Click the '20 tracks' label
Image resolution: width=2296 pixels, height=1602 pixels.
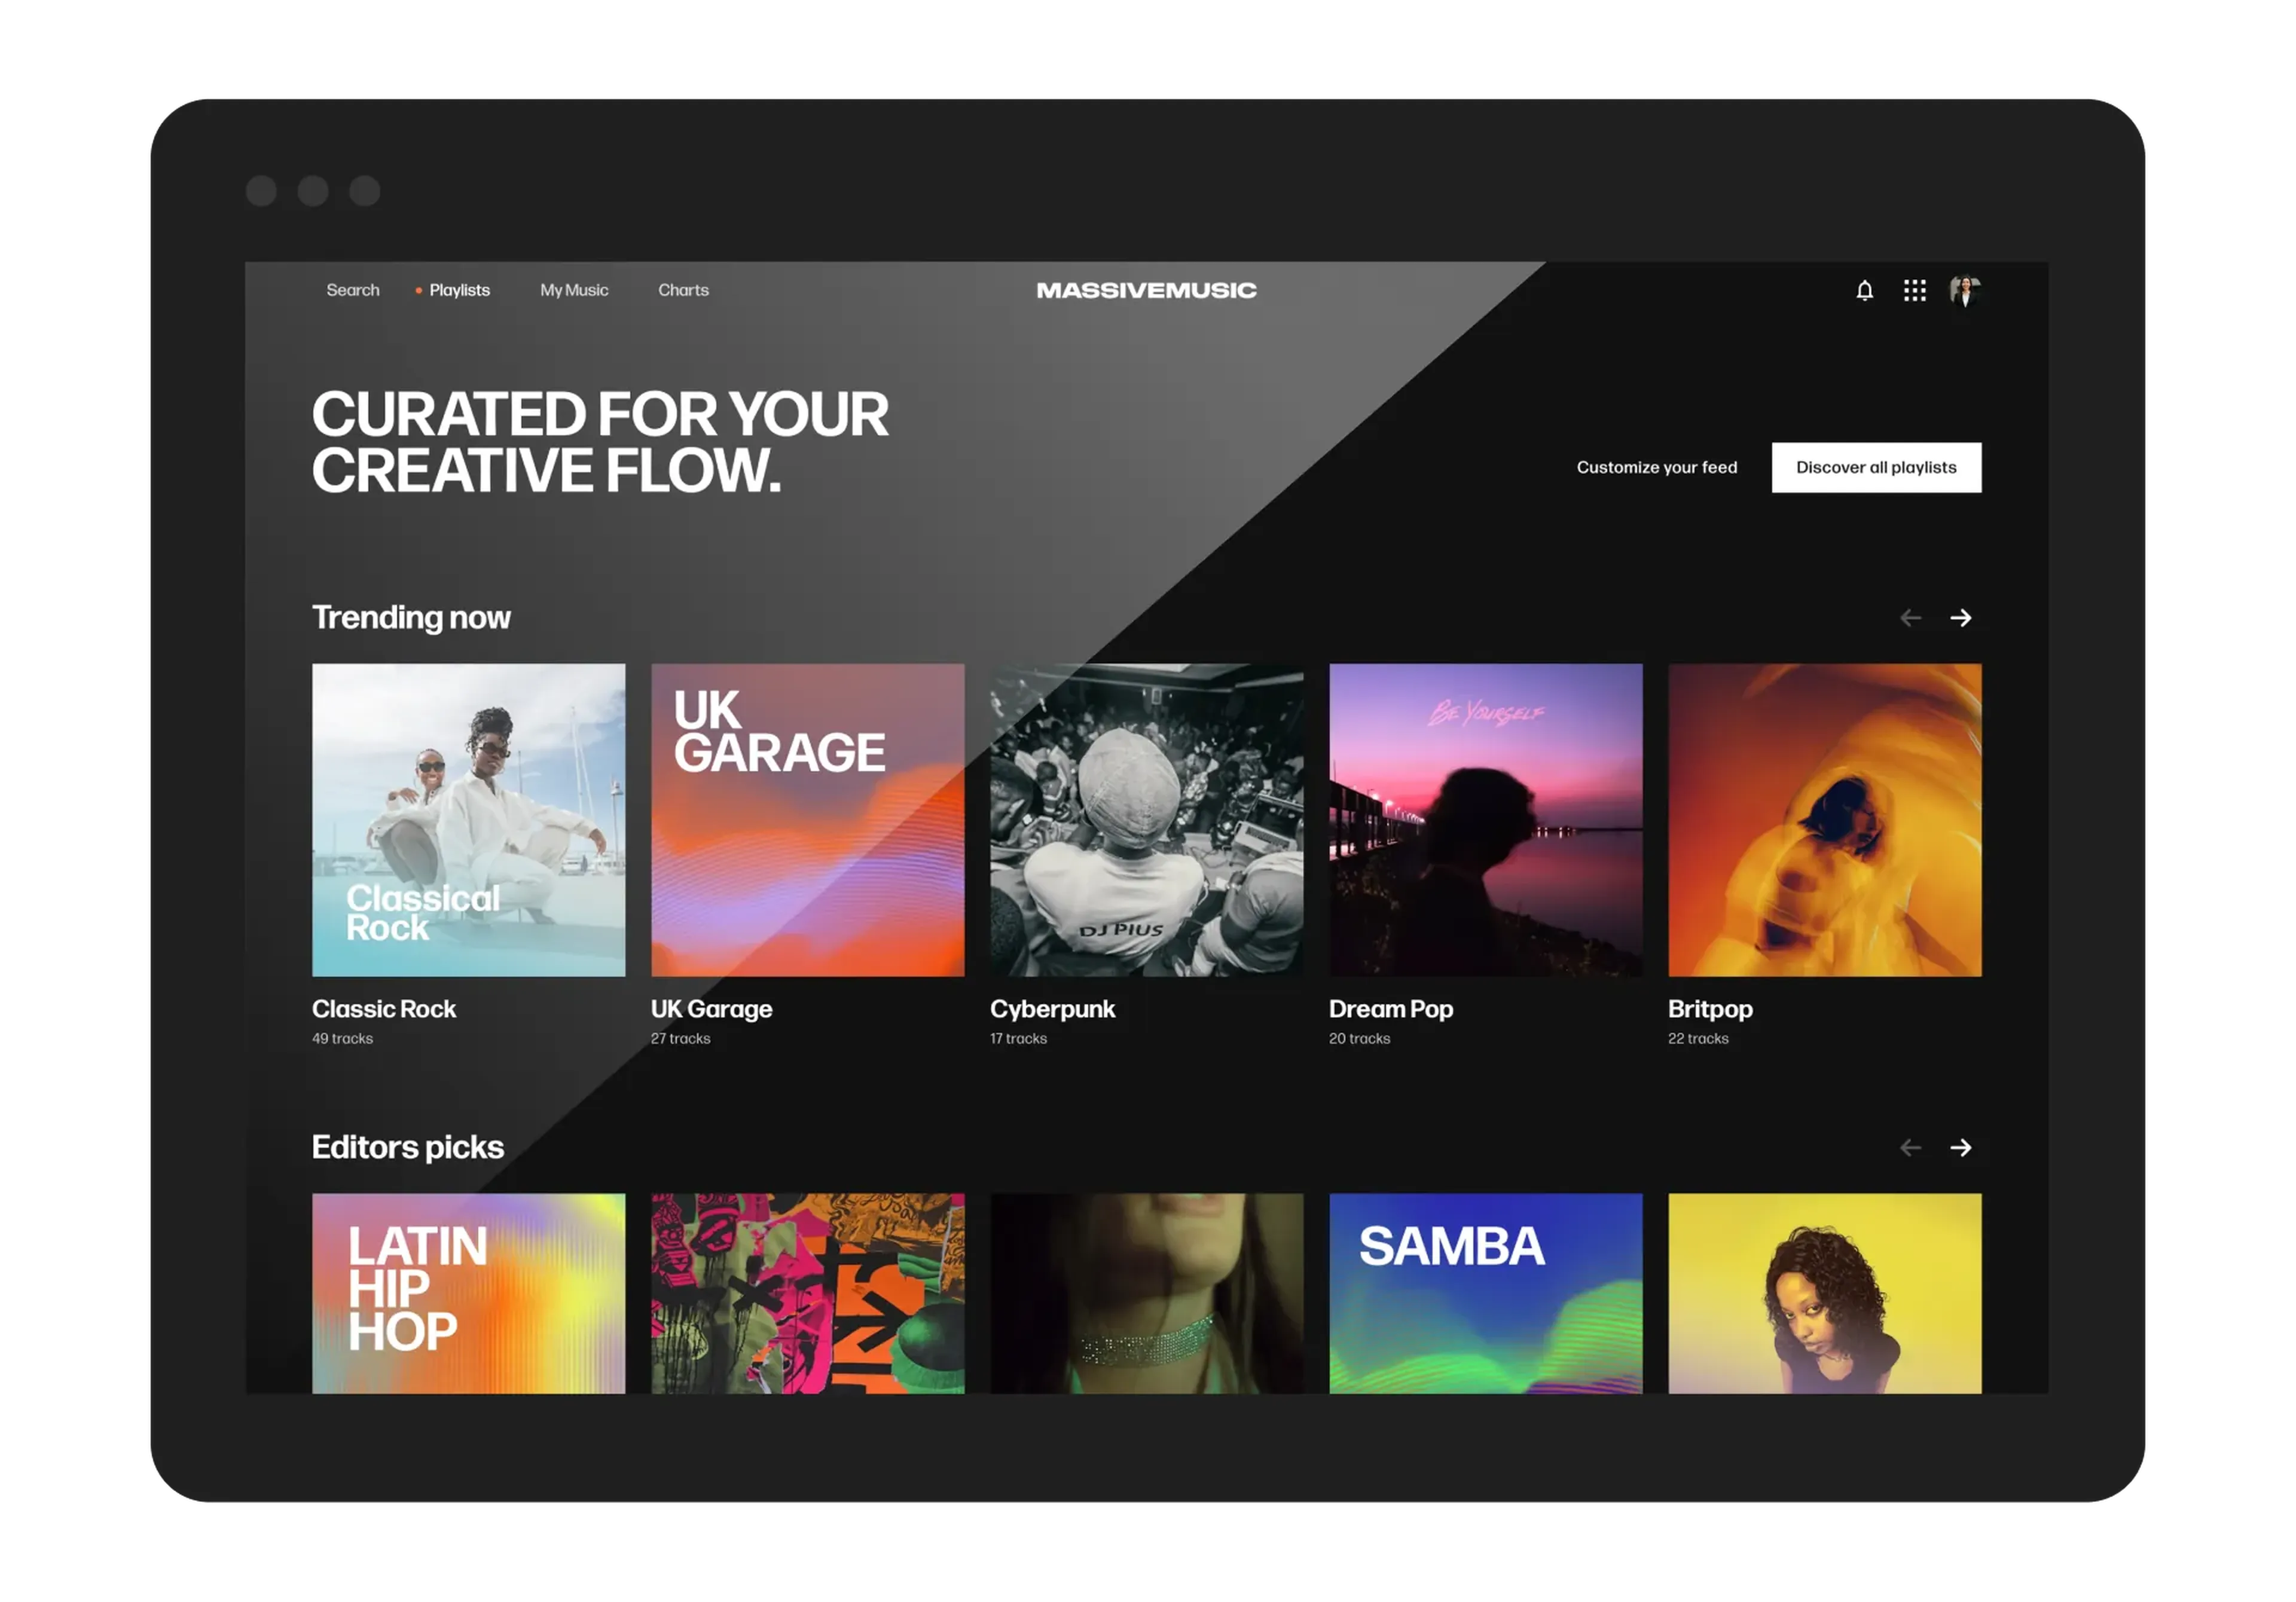(x=1359, y=1038)
